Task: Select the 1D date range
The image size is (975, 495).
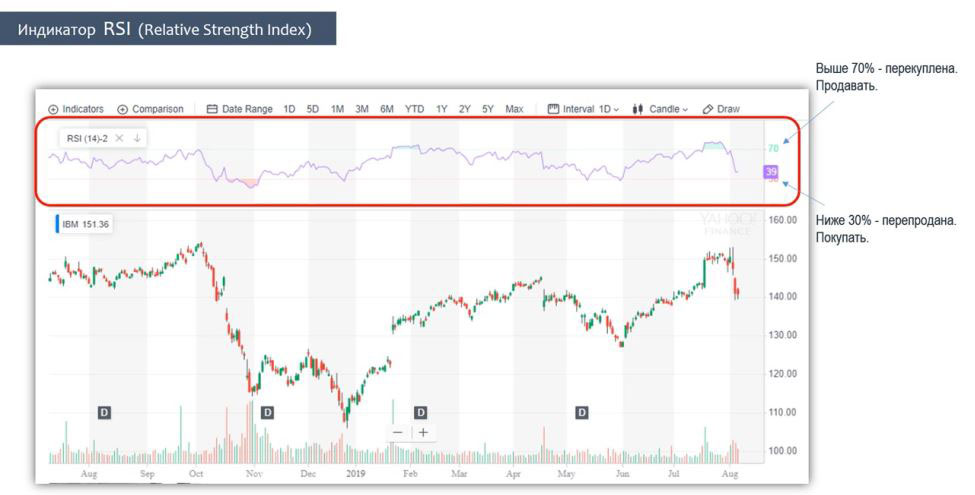Action: pos(289,109)
